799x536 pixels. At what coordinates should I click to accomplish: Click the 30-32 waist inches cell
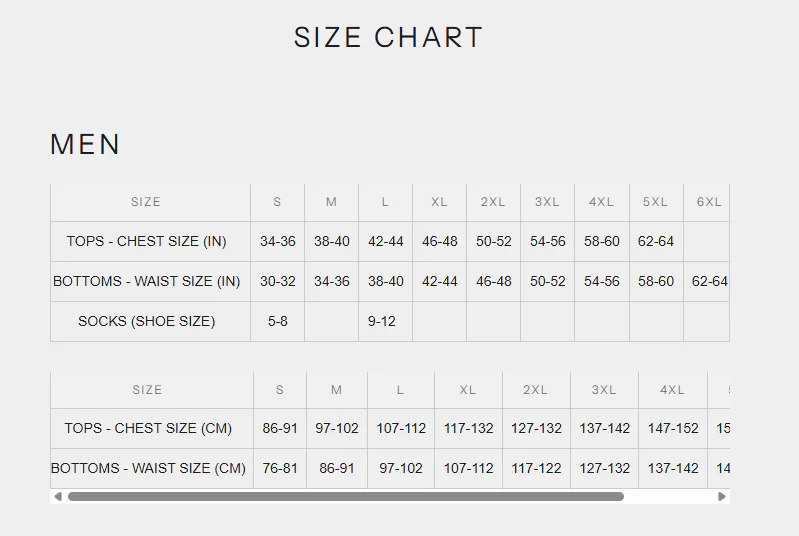point(278,281)
